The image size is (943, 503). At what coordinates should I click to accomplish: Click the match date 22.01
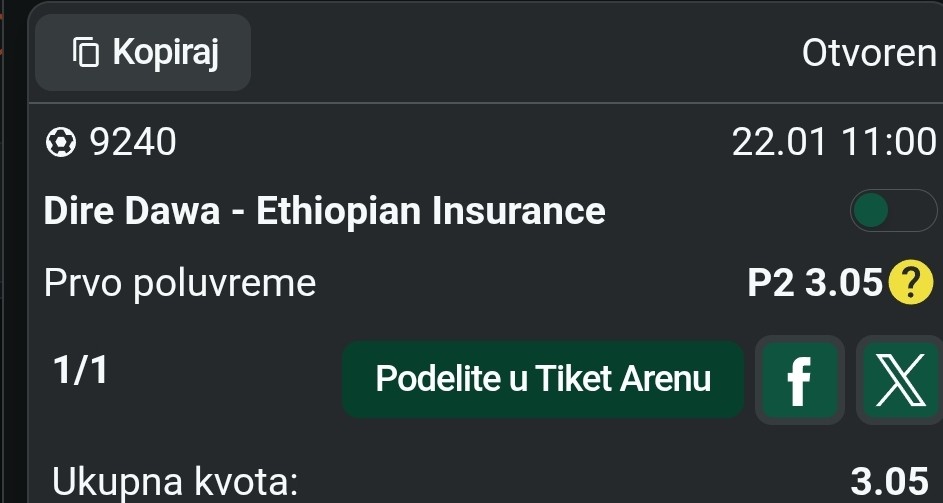pyautogui.click(x=779, y=144)
